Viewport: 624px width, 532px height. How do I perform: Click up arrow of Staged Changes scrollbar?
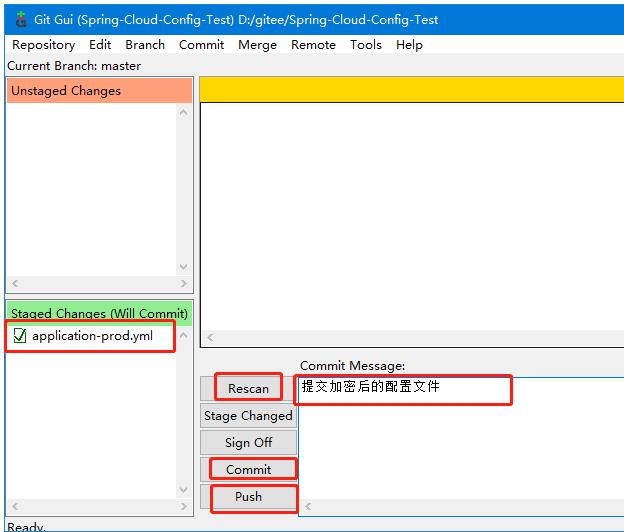pos(183,335)
